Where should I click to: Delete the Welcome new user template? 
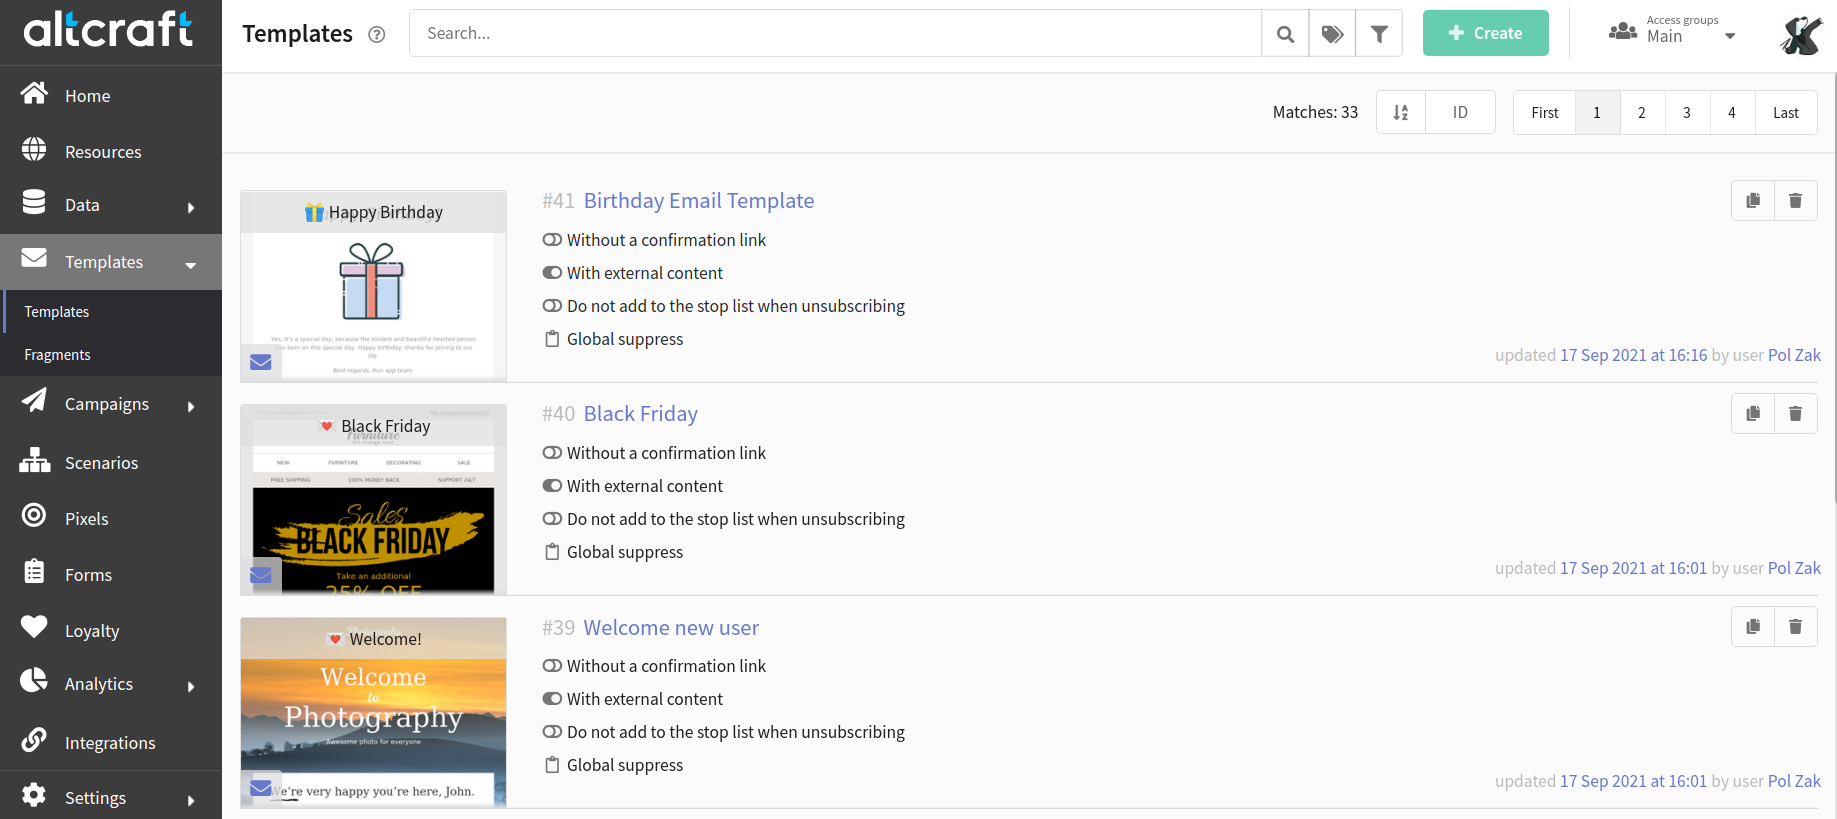[1796, 627]
